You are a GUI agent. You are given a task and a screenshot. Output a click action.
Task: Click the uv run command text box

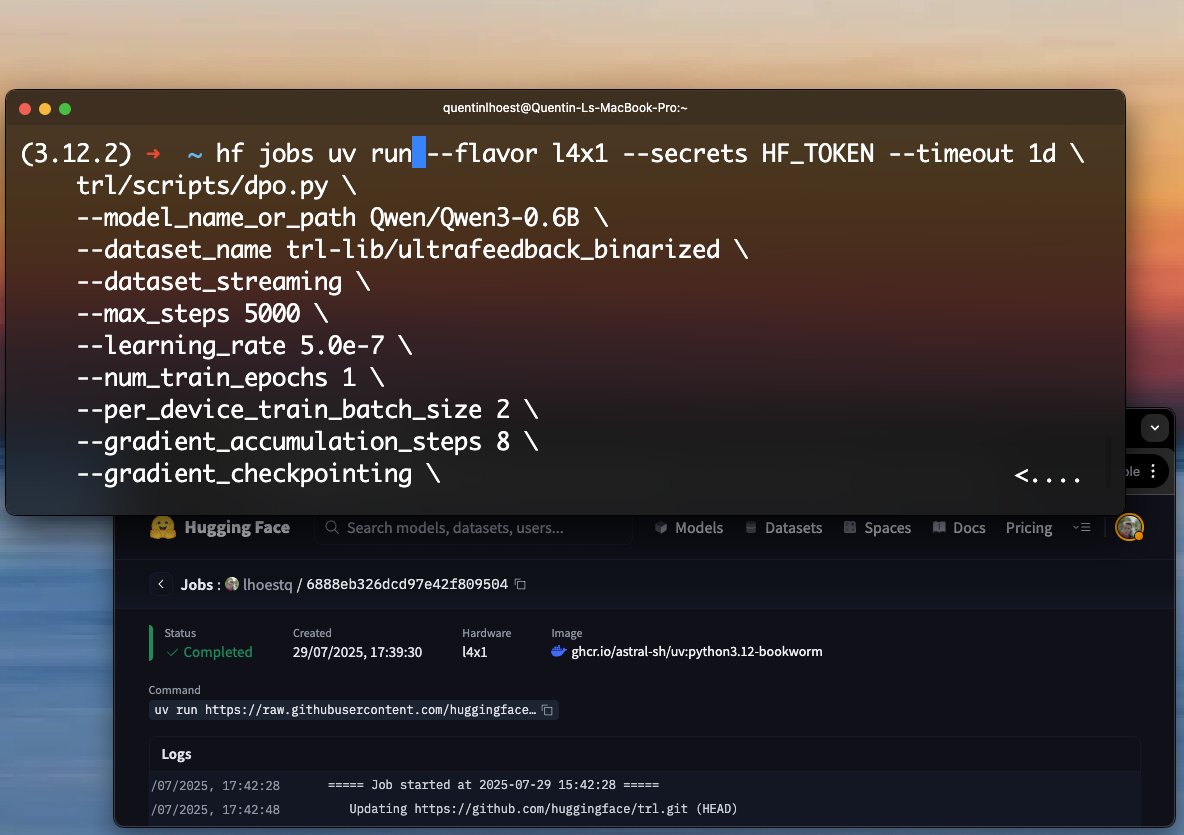point(353,710)
